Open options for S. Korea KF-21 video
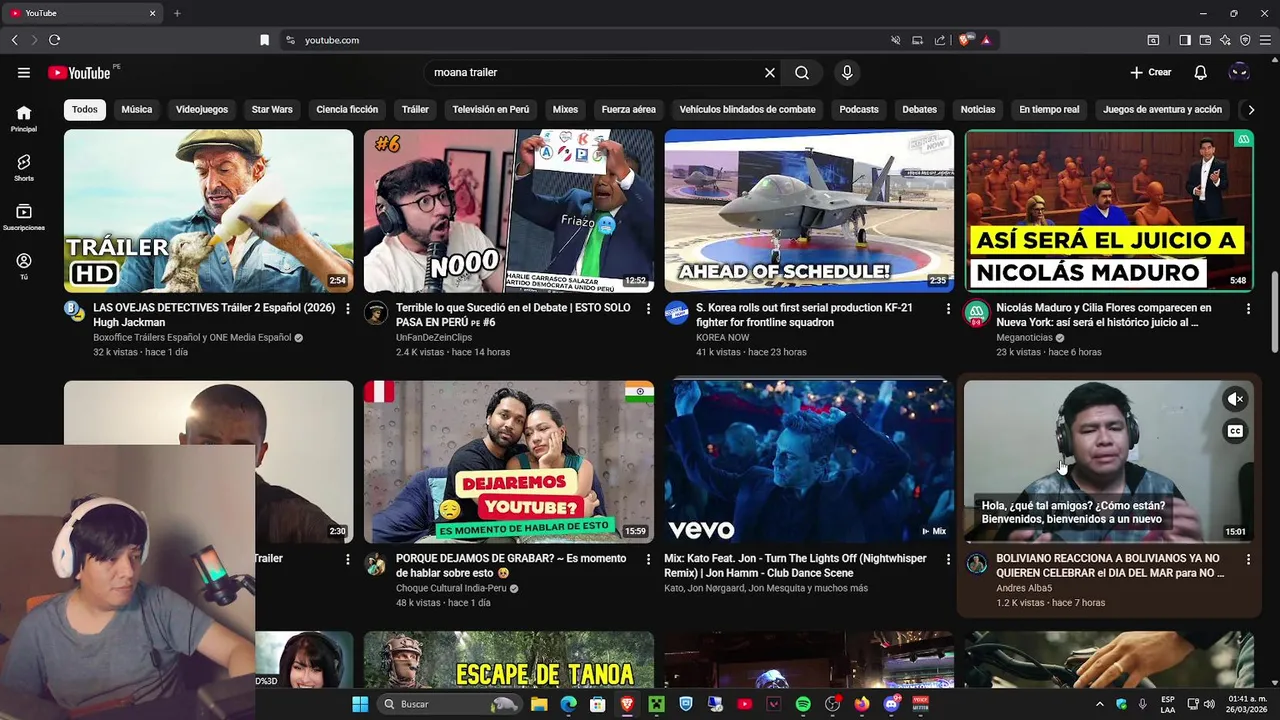This screenshot has width=1280, height=720. point(948,309)
